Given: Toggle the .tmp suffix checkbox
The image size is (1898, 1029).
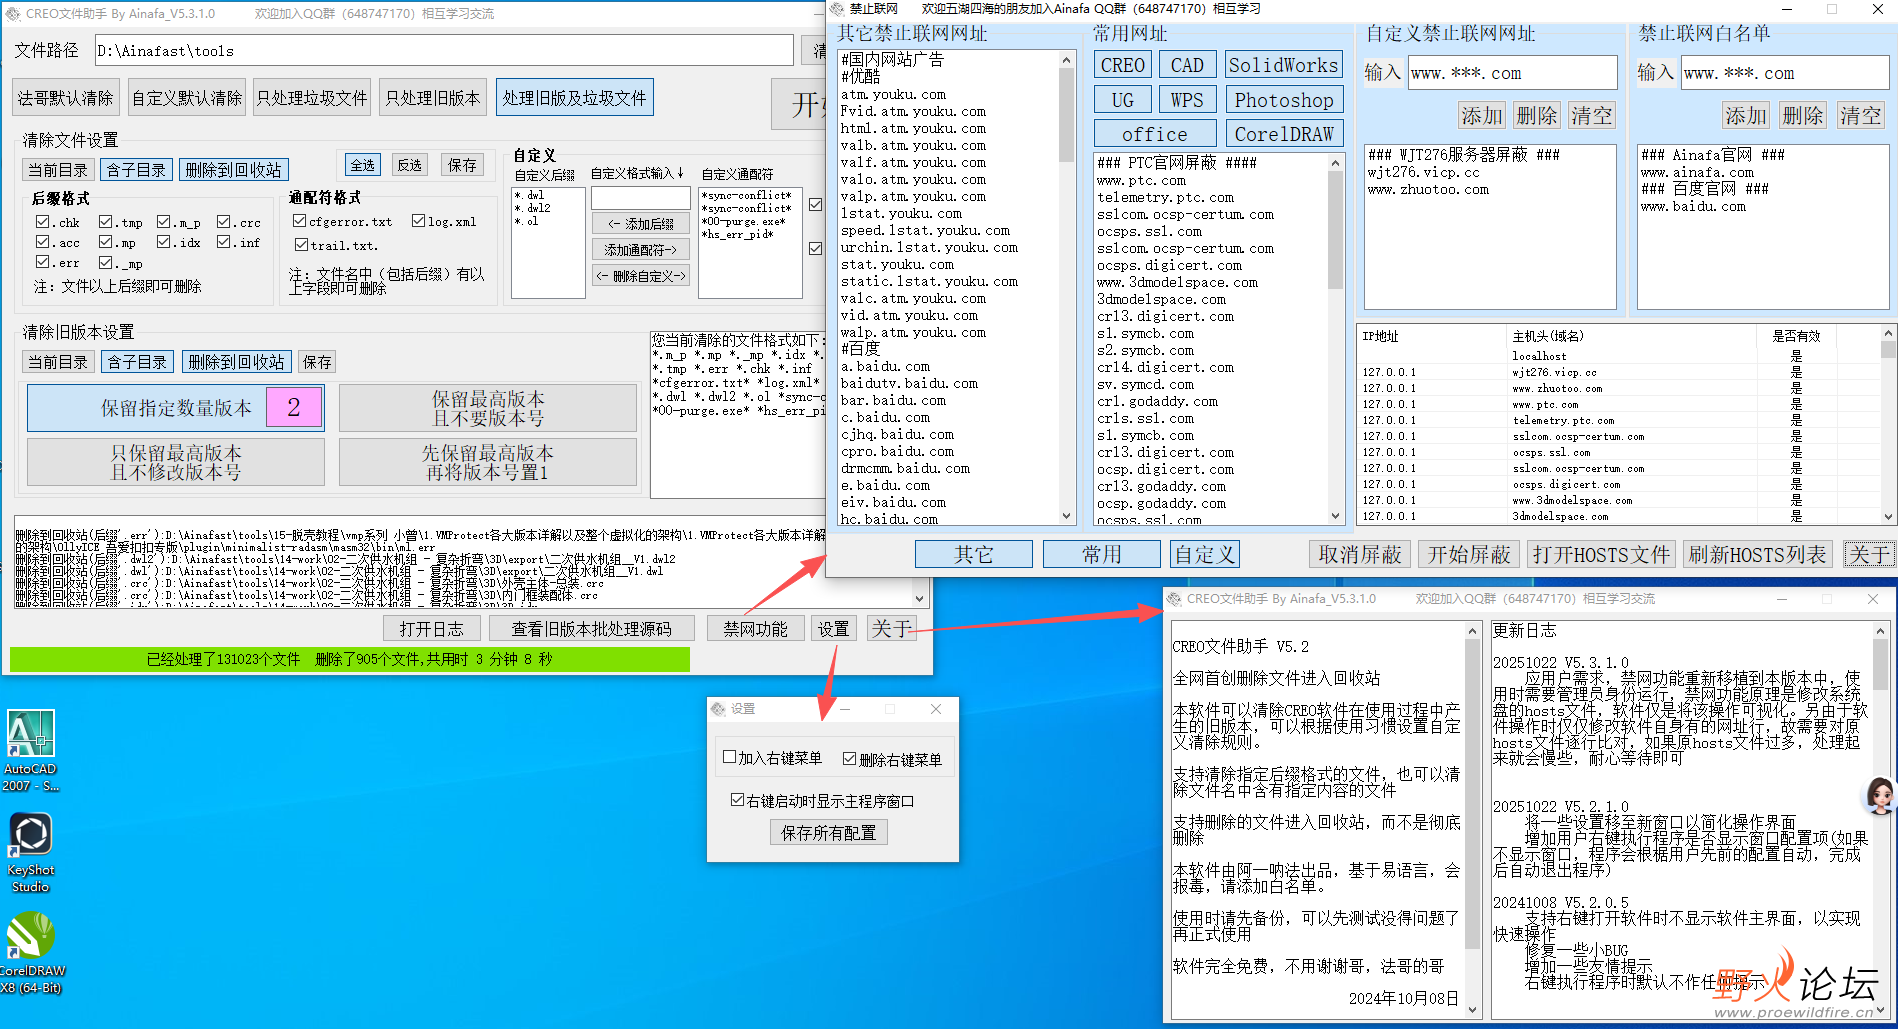Looking at the screenshot, I should coord(106,222).
